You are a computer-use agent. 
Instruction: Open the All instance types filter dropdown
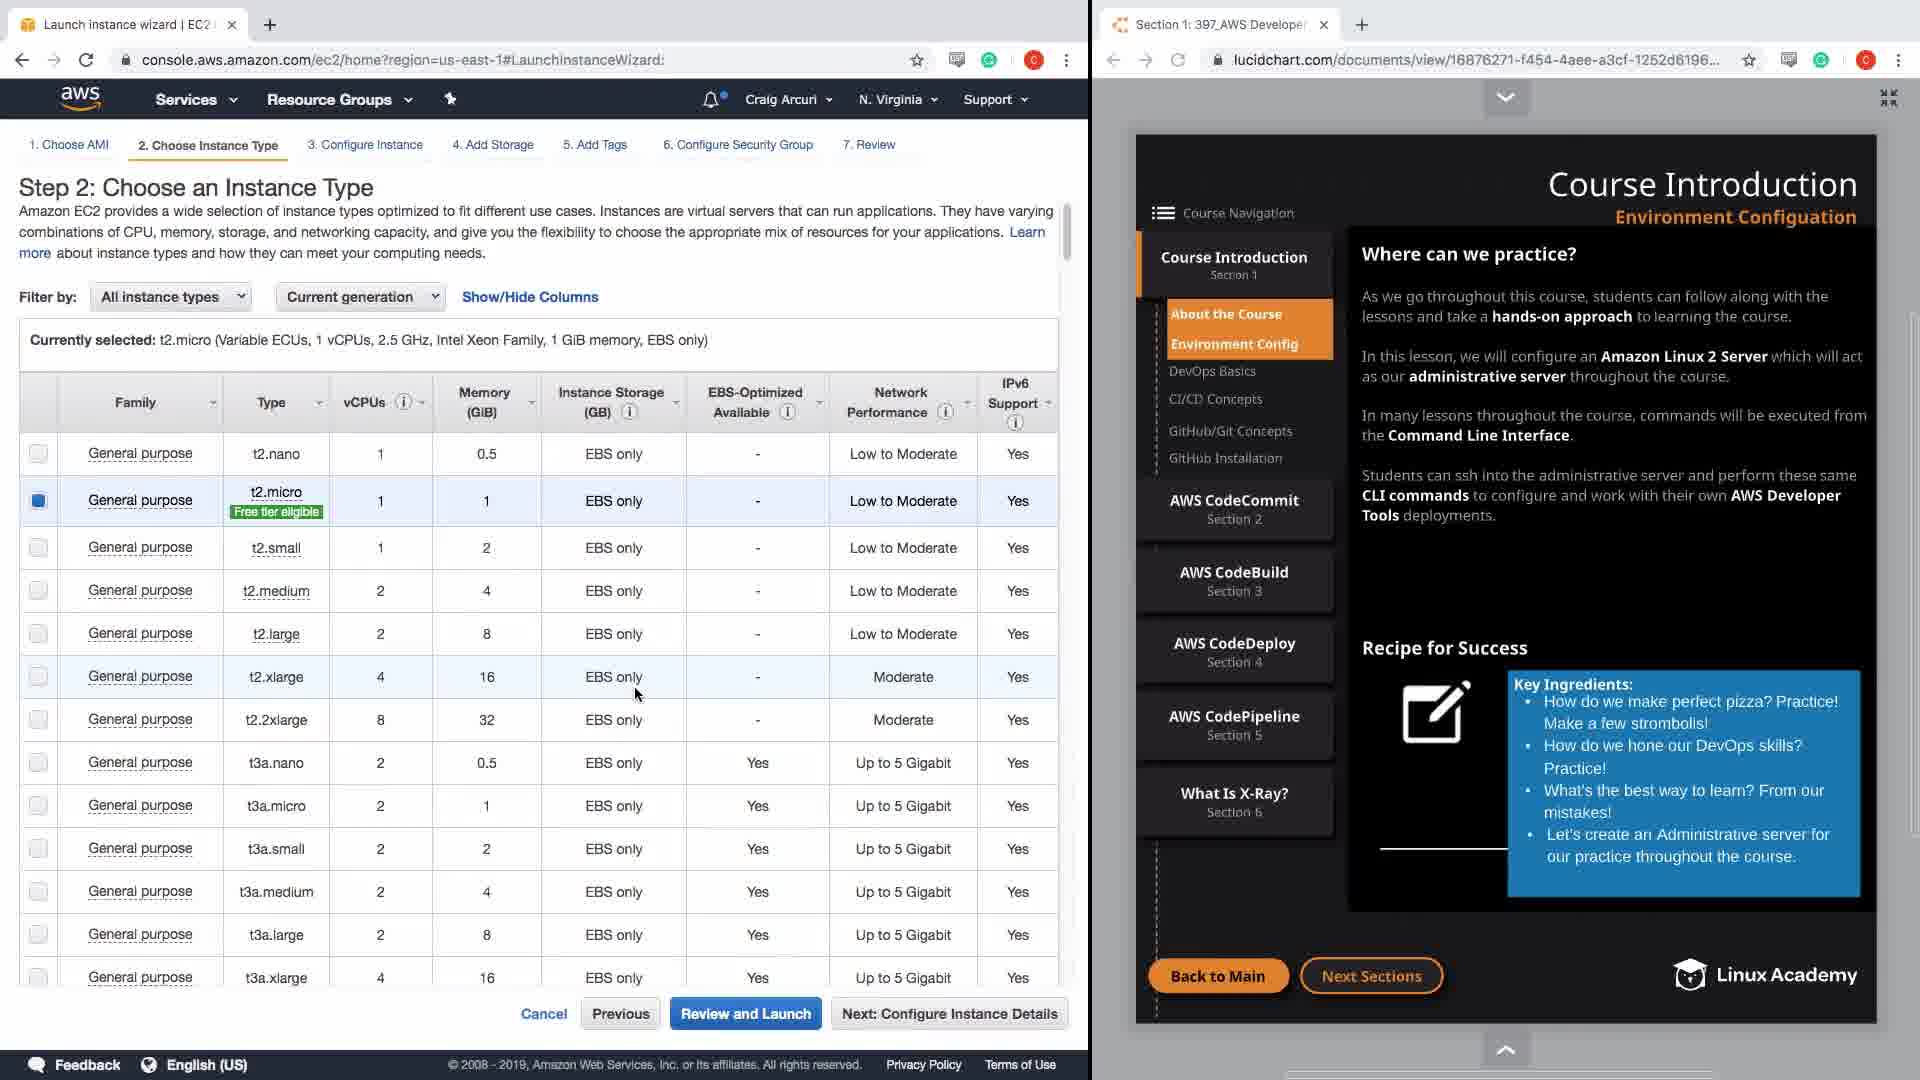pos(170,297)
